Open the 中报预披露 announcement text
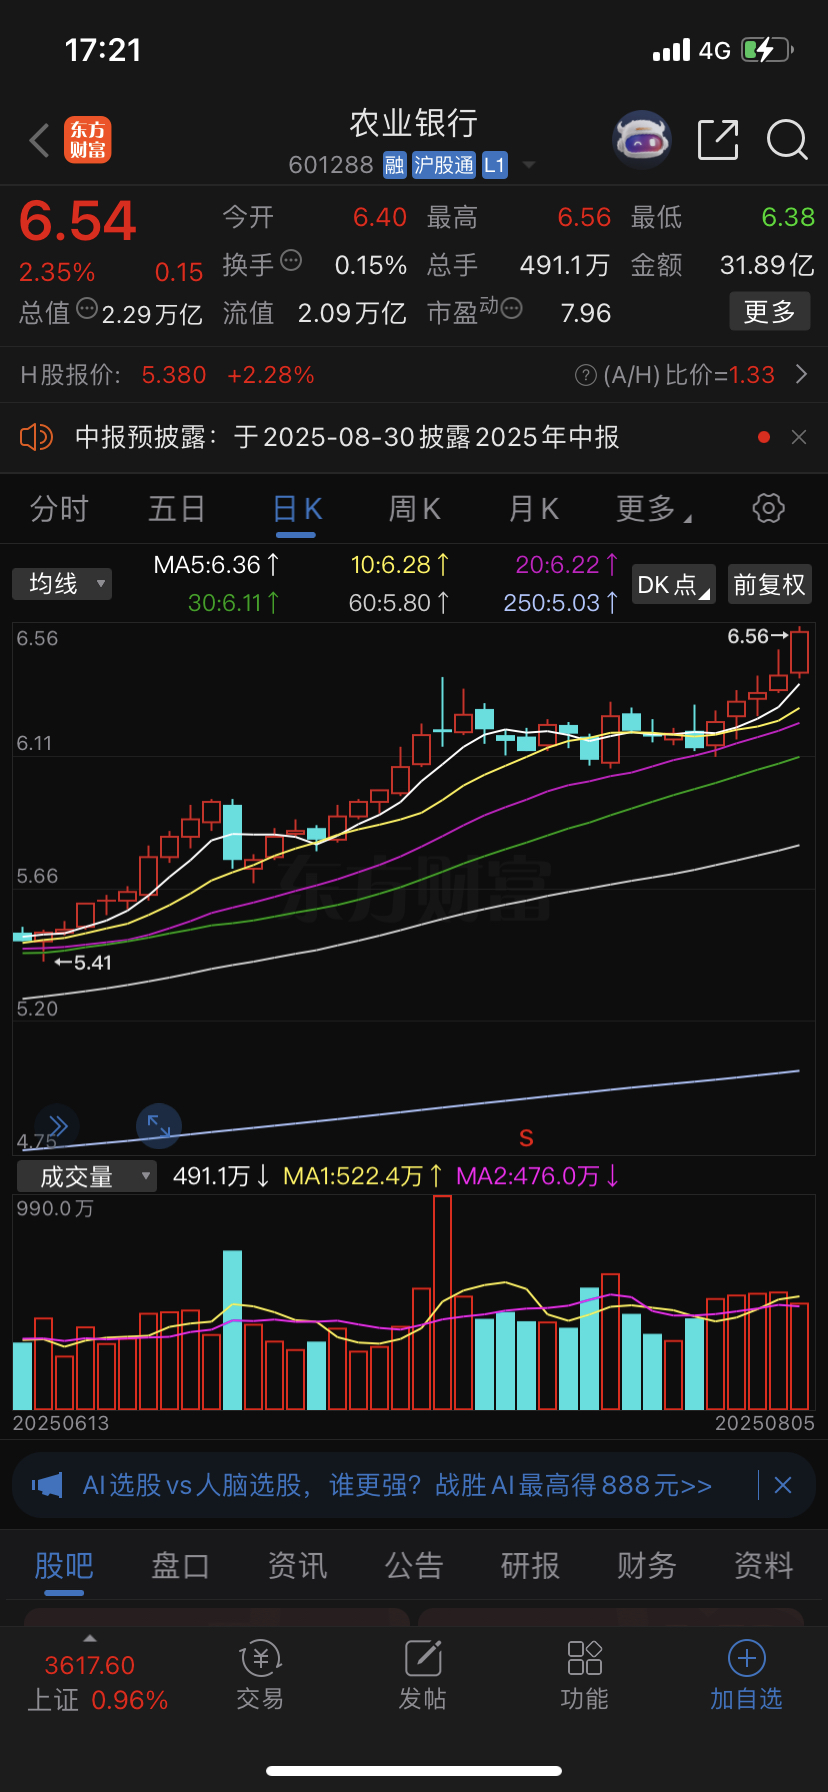Screen dimensions: 828x1792 (347, 437)
